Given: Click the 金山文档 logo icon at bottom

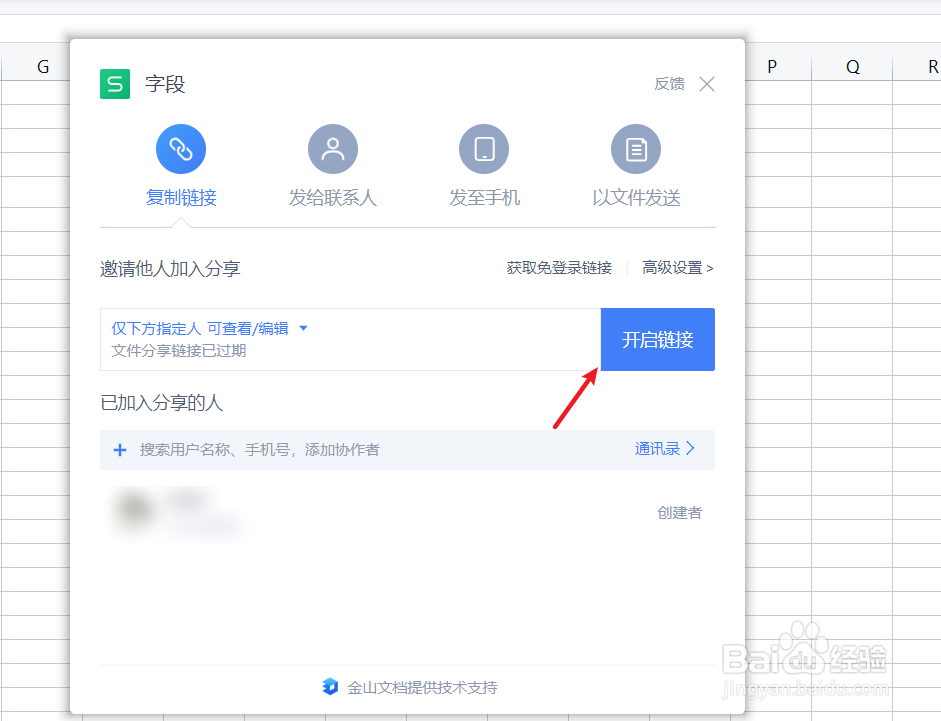Looking at the screenshot, I should click(330, 686).
